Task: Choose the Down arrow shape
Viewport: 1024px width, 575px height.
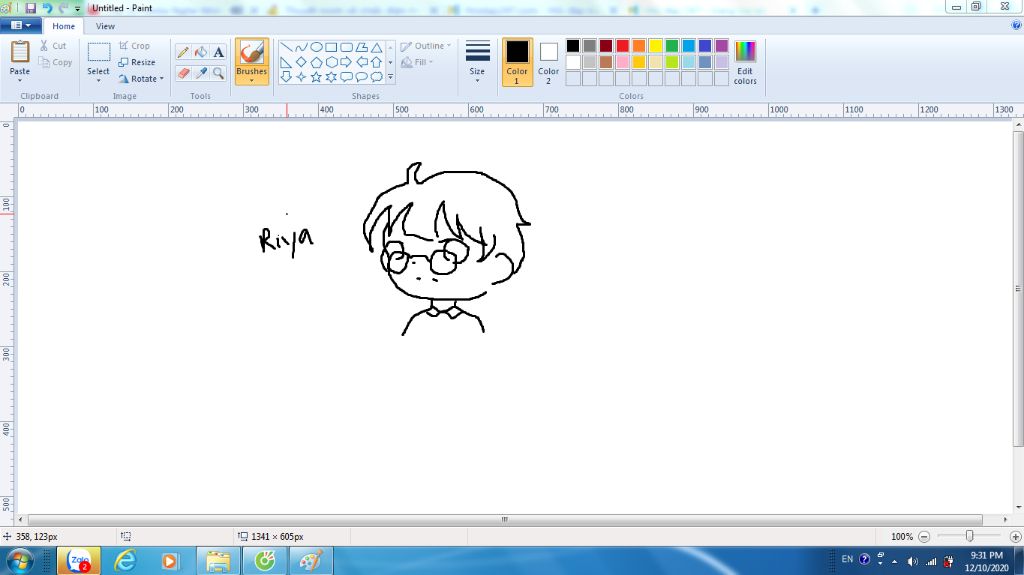Action: (x=286, y=77)
